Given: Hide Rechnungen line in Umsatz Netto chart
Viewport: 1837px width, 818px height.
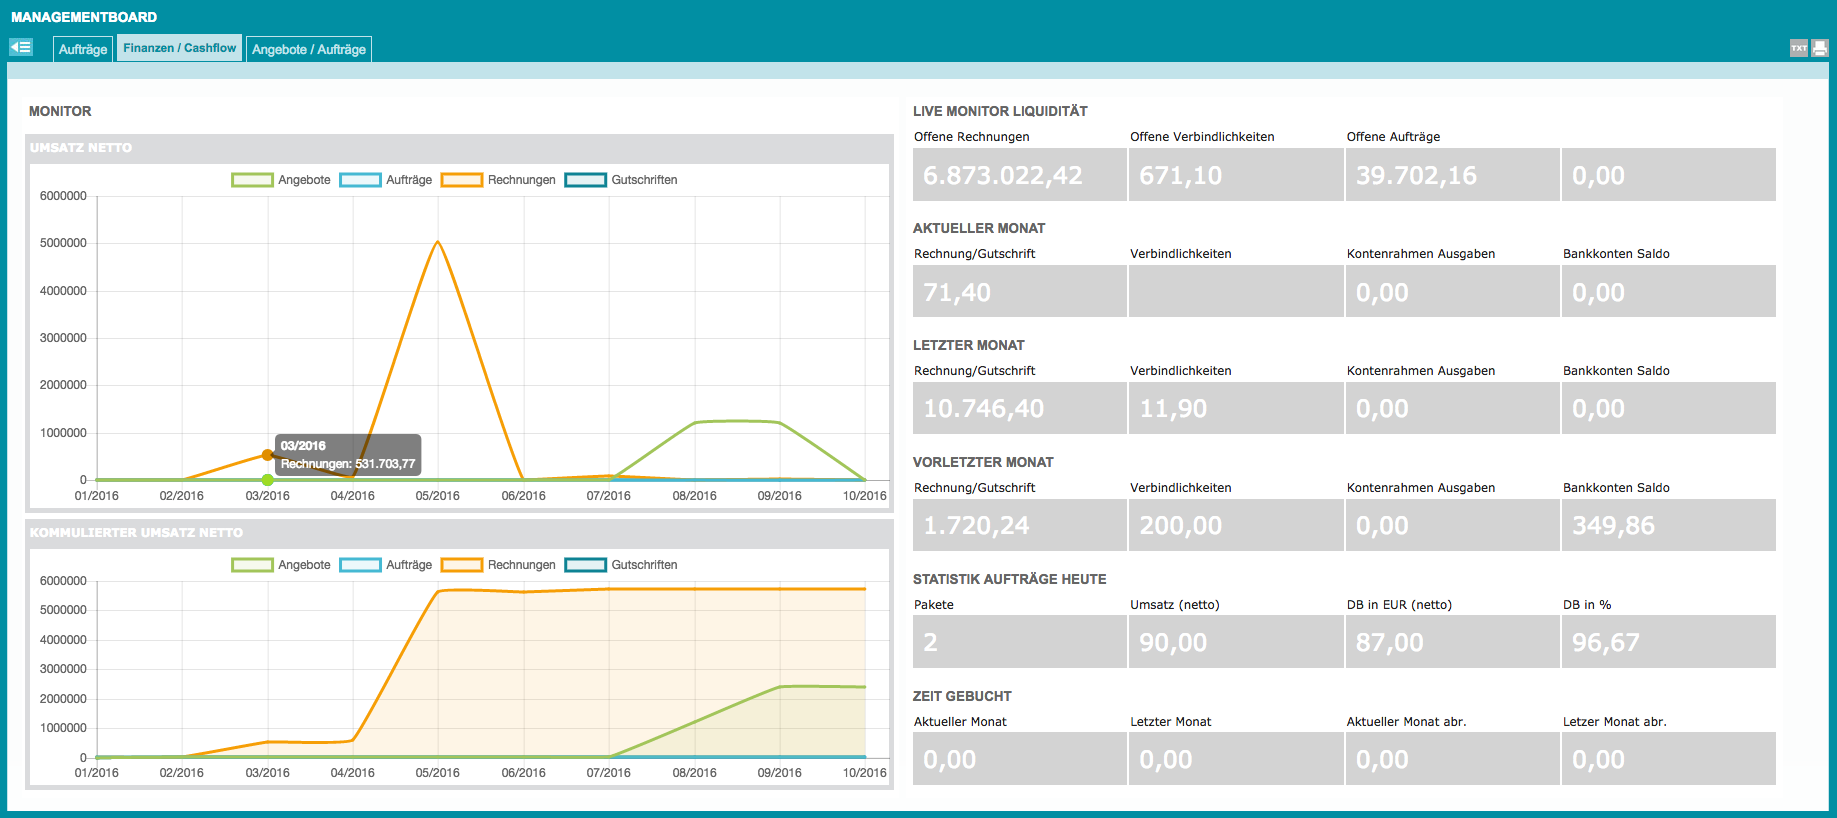Looking at the screenshot, I should (498, 180).
